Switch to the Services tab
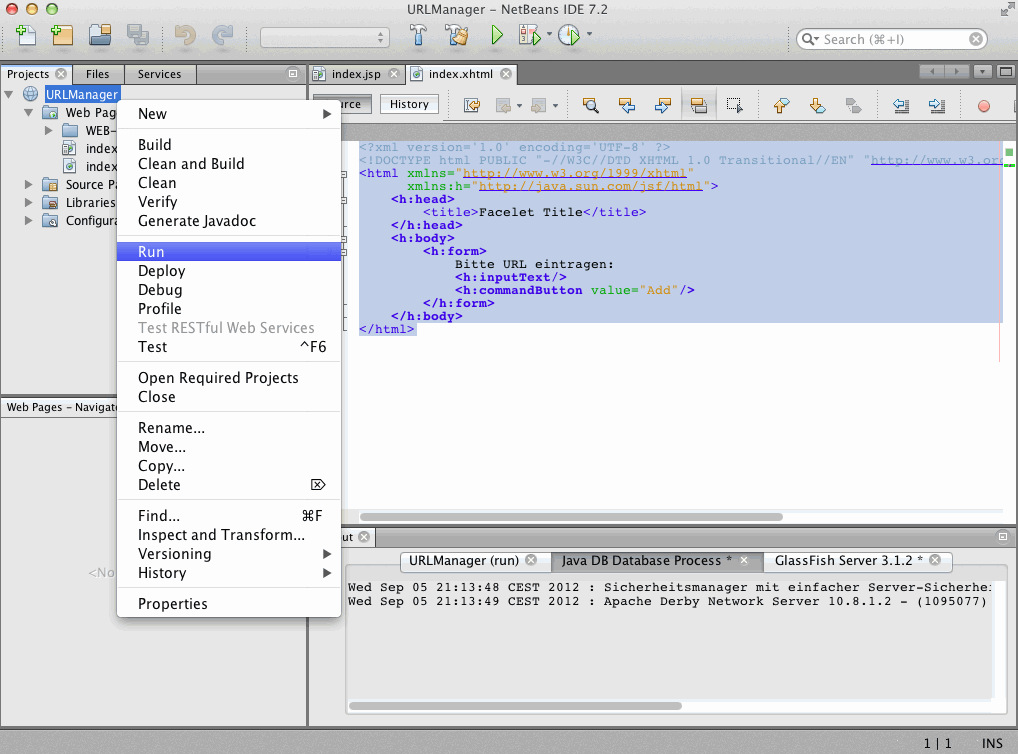The width and height of the screenshot is (1018, 754). pos(160,74)
